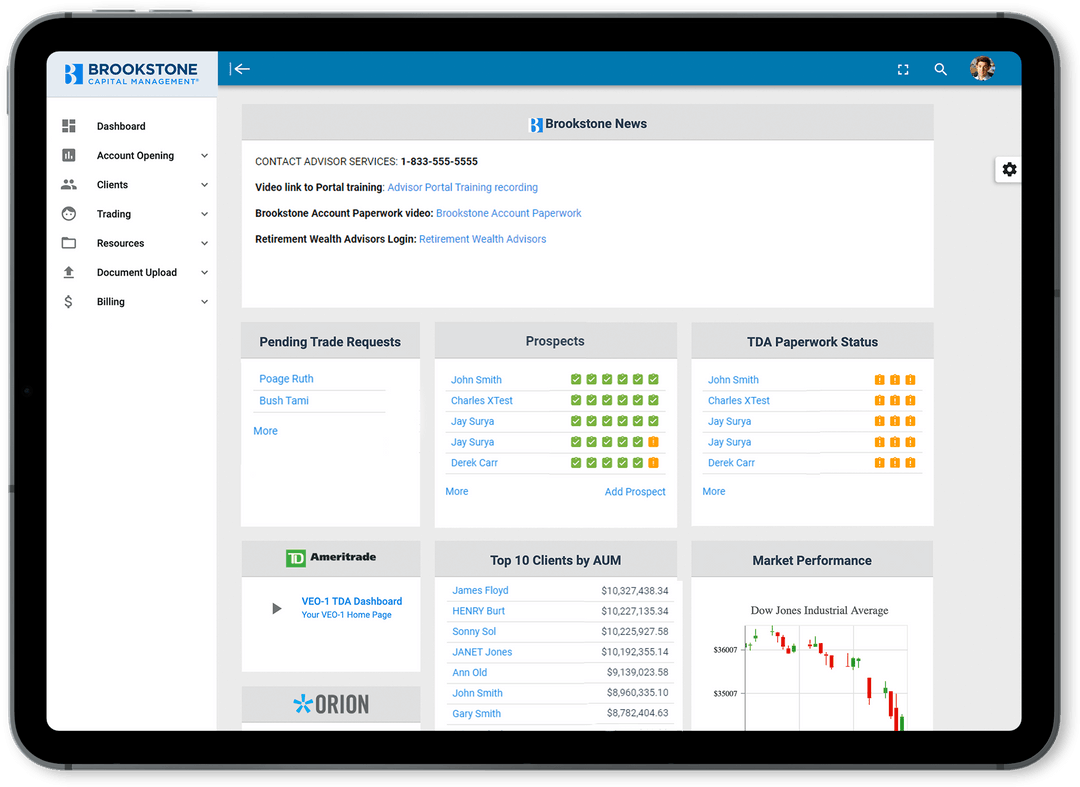Viewport: 1080px width, 787px height.
Task: Open the Advisor Portal Training recording link
Action: click(x=462, y=187)
